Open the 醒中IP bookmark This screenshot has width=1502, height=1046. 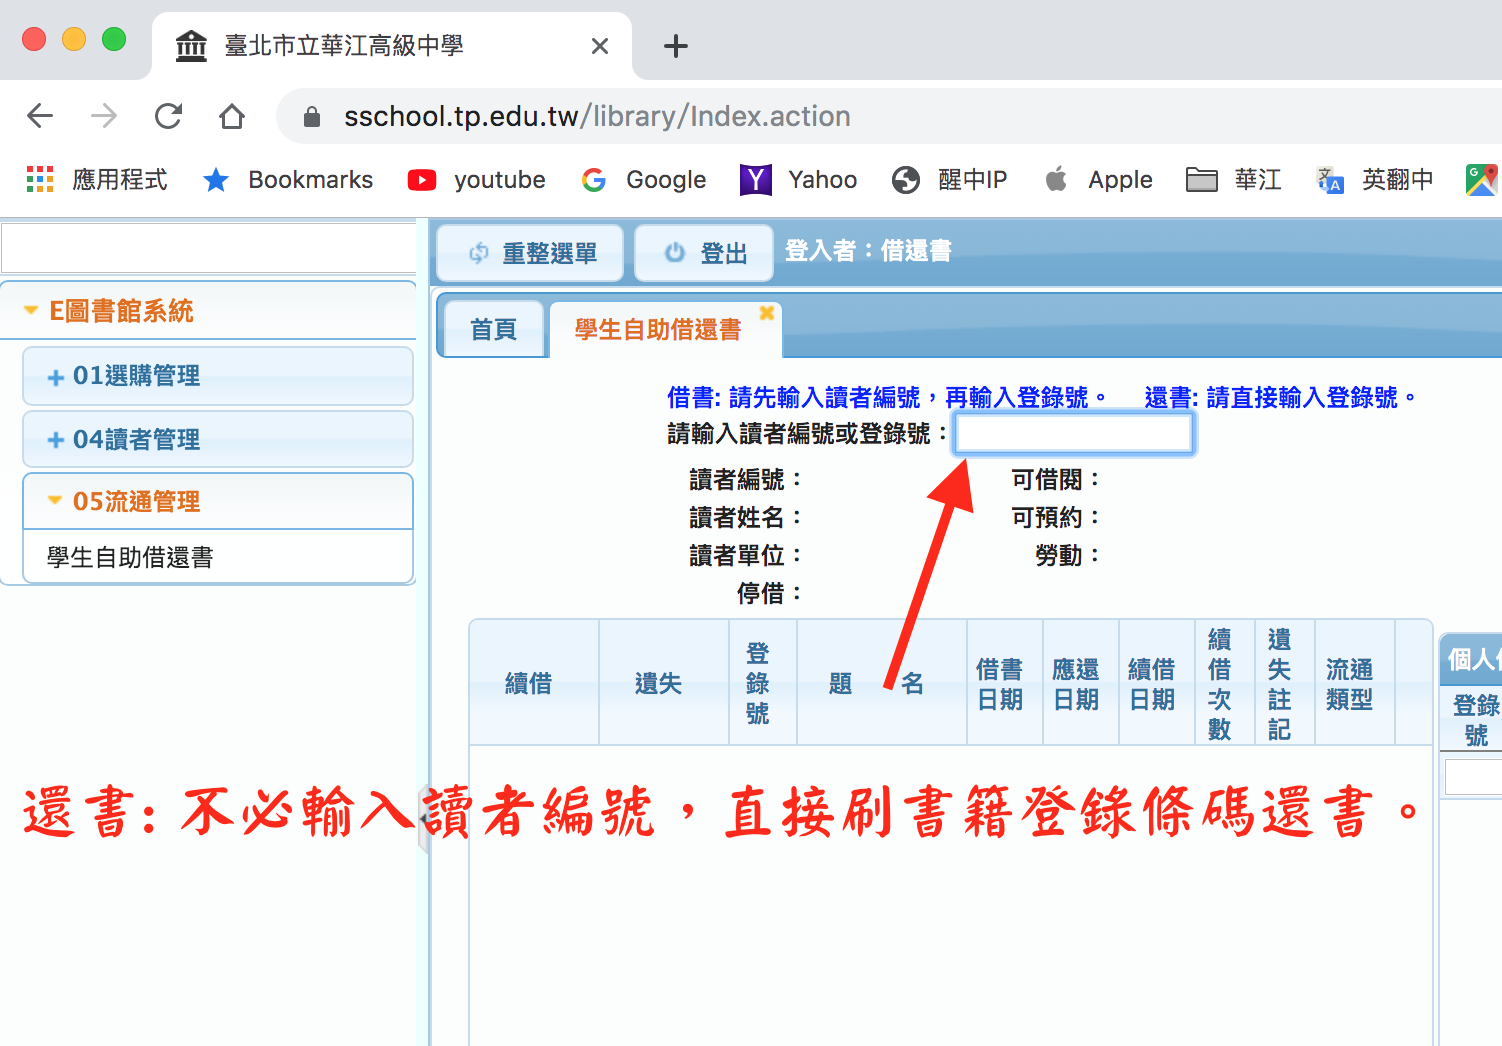[949, 180]
